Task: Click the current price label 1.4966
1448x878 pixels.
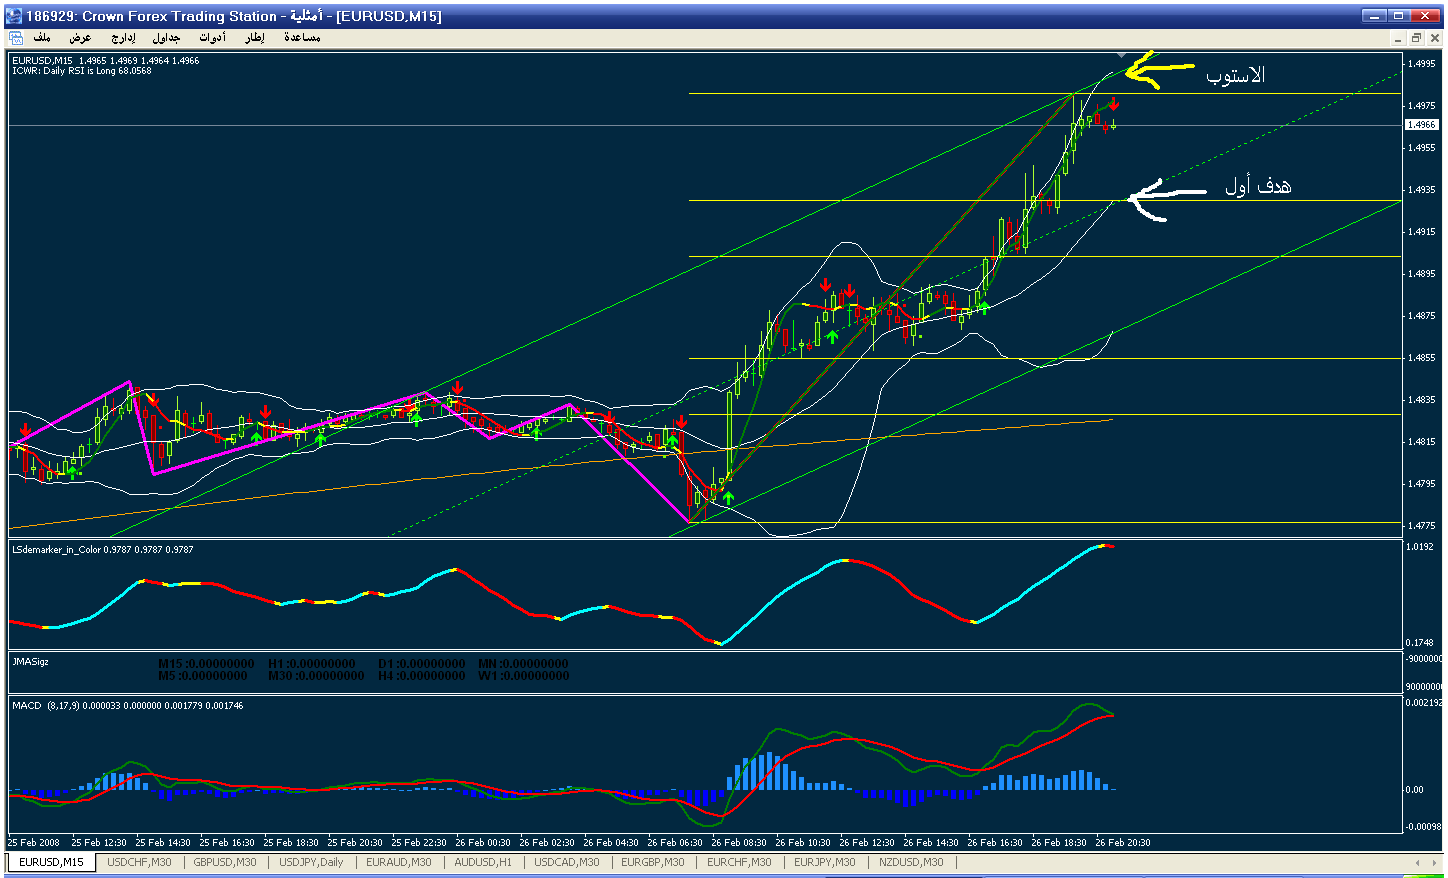Action: coord(1421,125)
